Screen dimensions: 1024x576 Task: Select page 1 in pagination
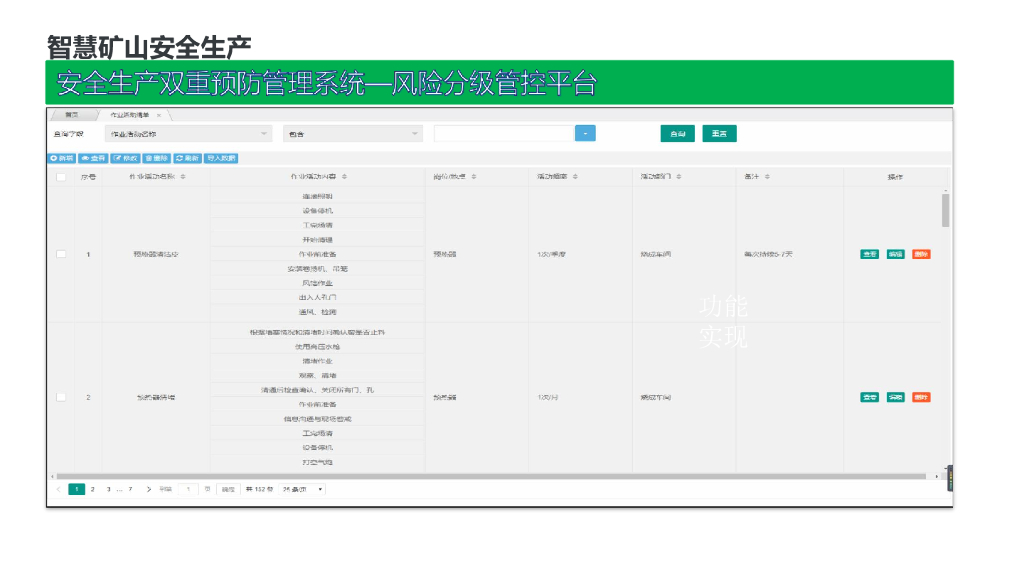click(x=76, y=489)
